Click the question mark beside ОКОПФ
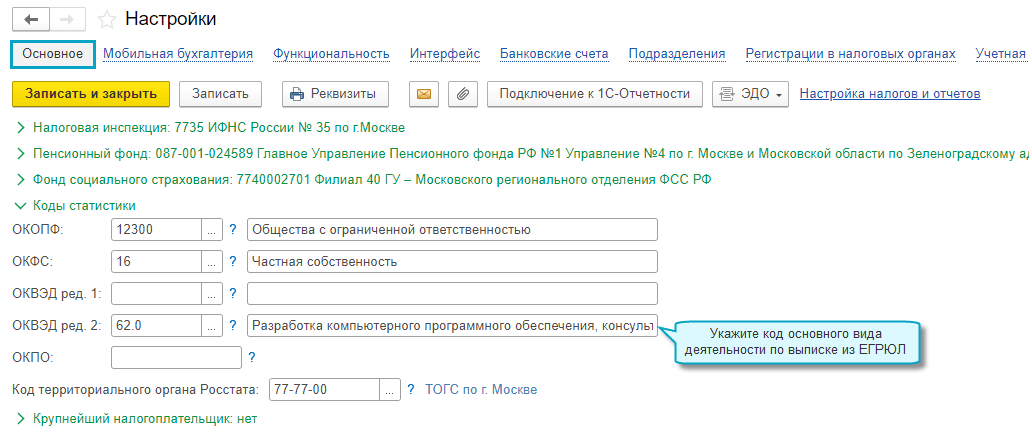 click(x=233, y=230)
